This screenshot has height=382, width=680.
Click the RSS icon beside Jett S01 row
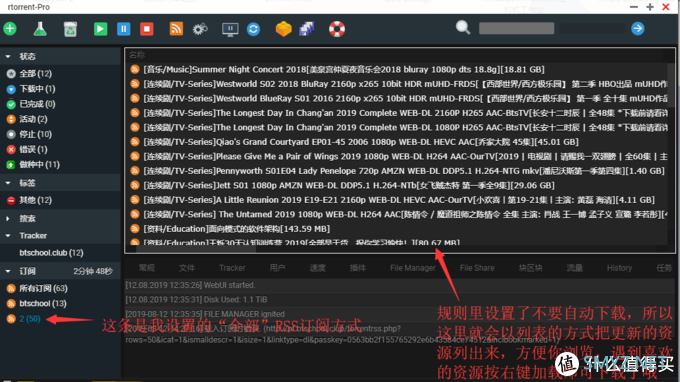pyautogui.click(x=135, y=186)
